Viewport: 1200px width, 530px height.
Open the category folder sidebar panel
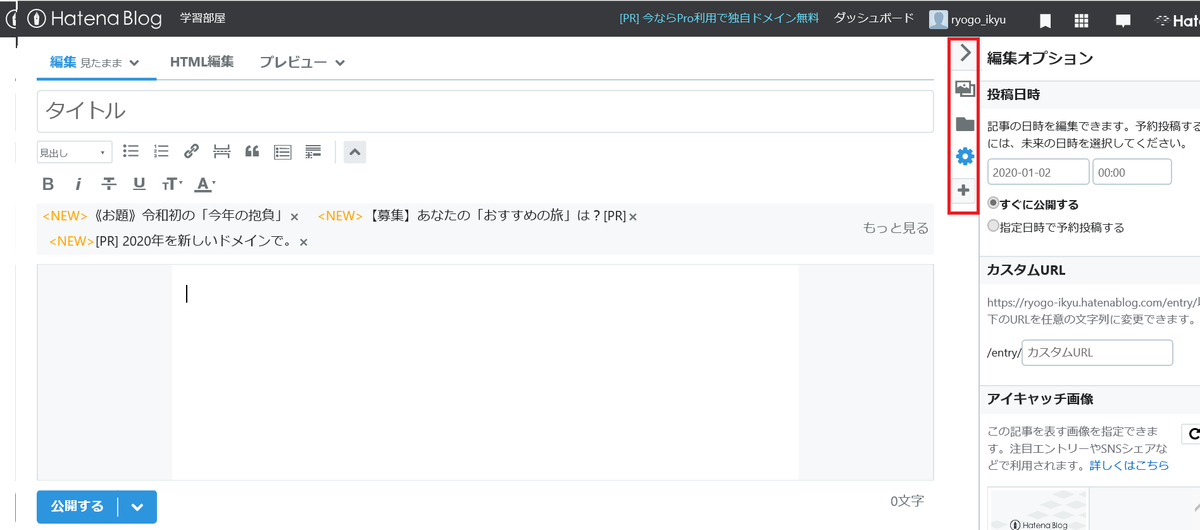965,124
